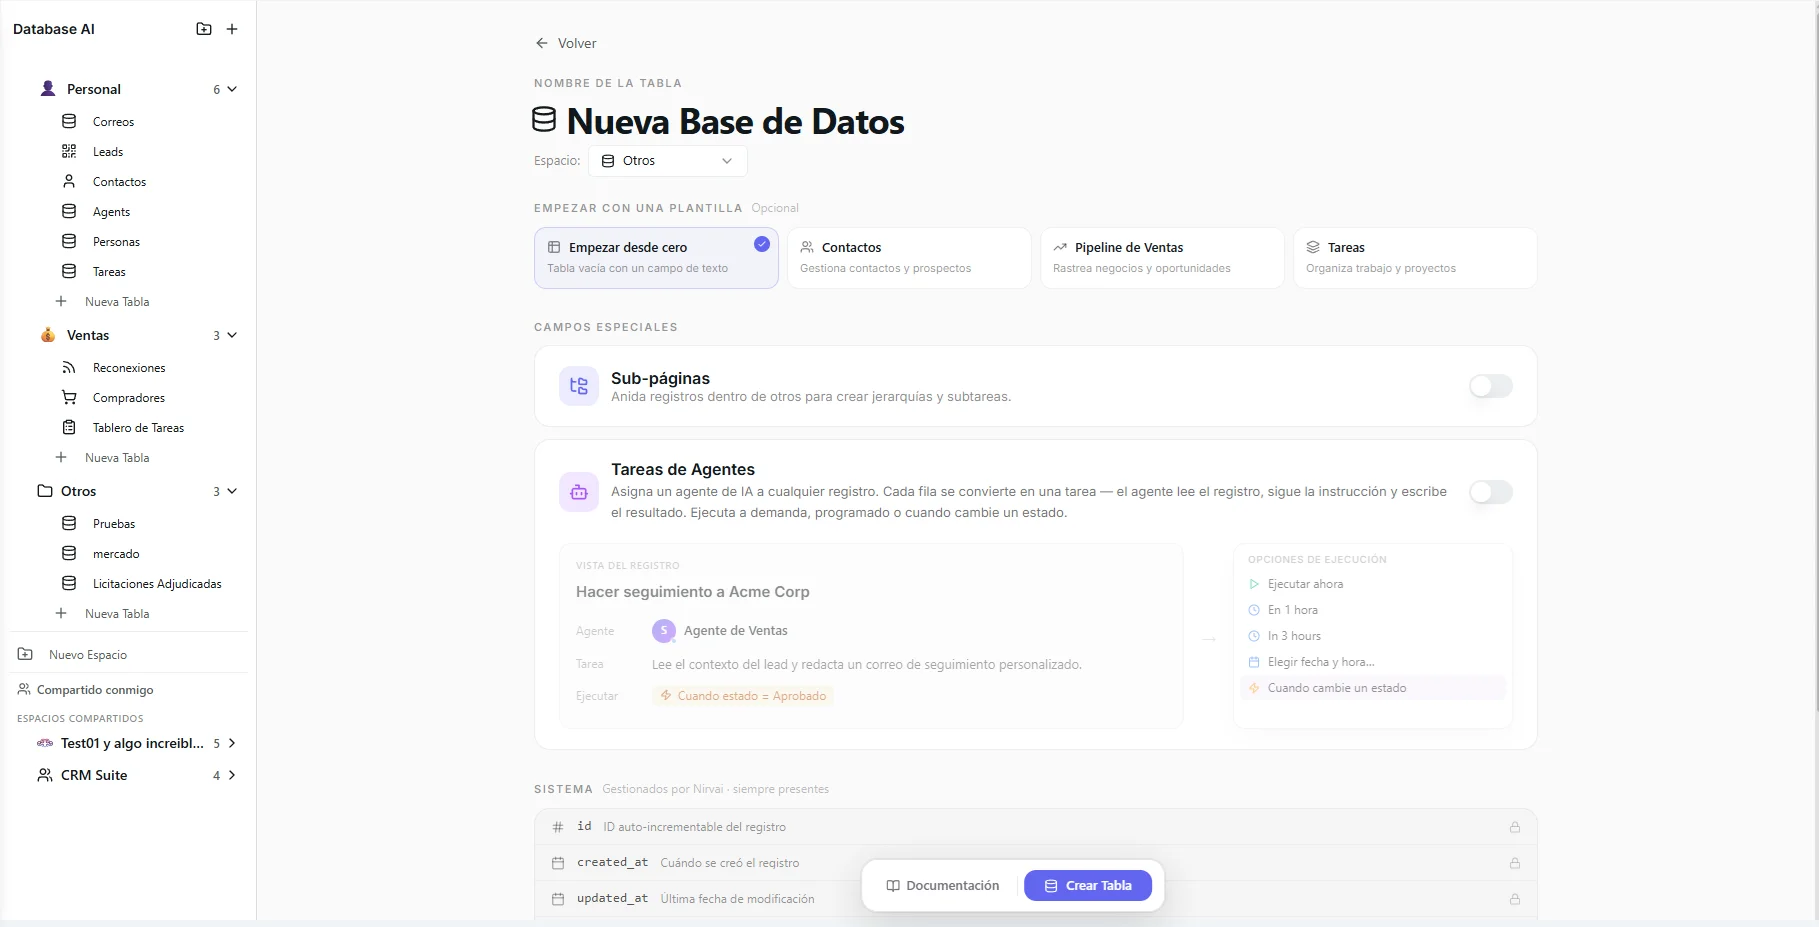
Task: Pick the Tareas template card
Action: 1415,258
